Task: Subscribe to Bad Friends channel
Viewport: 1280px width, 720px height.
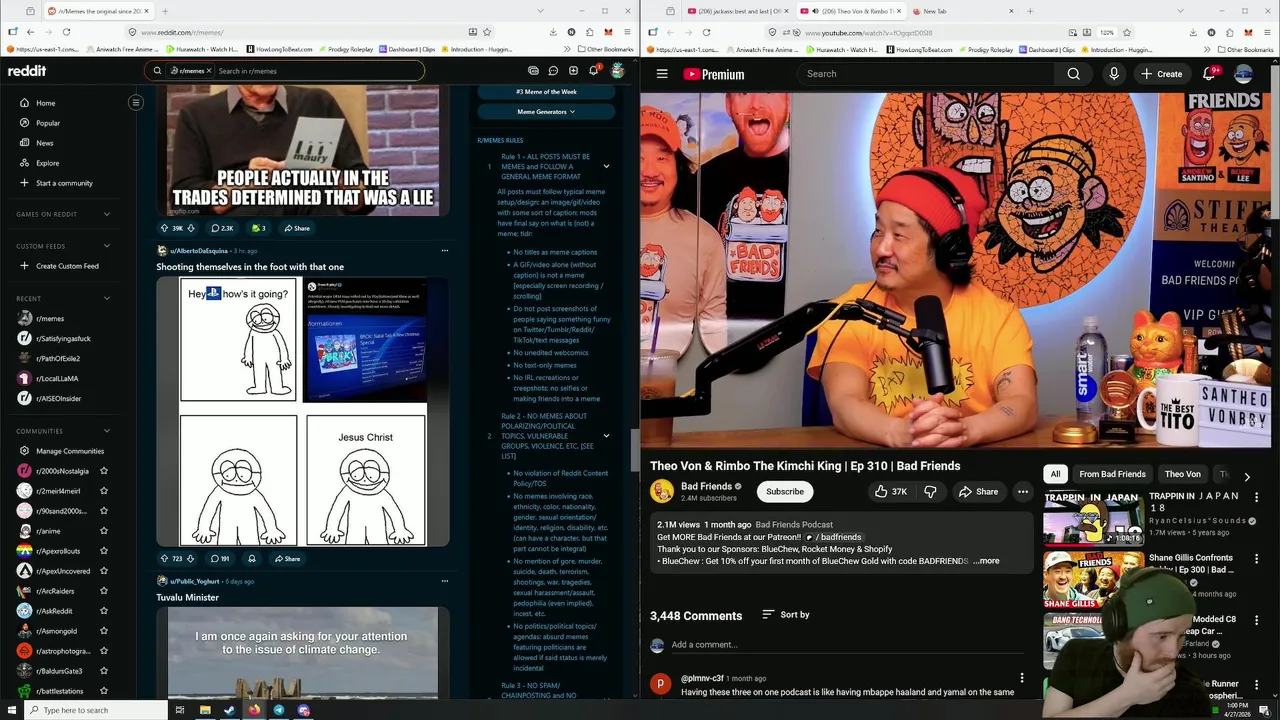Action: pos(785,492)
